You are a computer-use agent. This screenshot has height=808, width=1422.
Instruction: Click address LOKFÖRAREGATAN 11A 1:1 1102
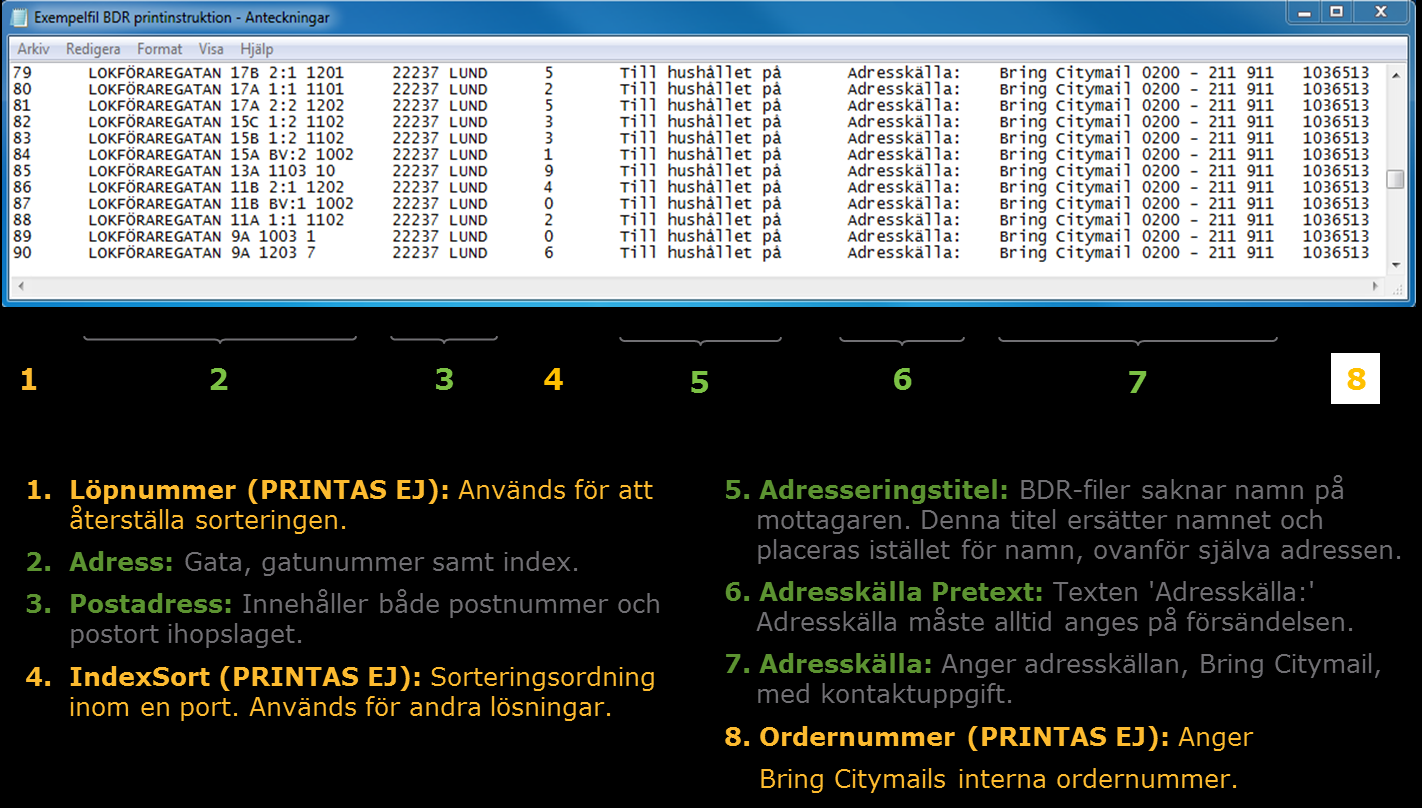point(216,220)
